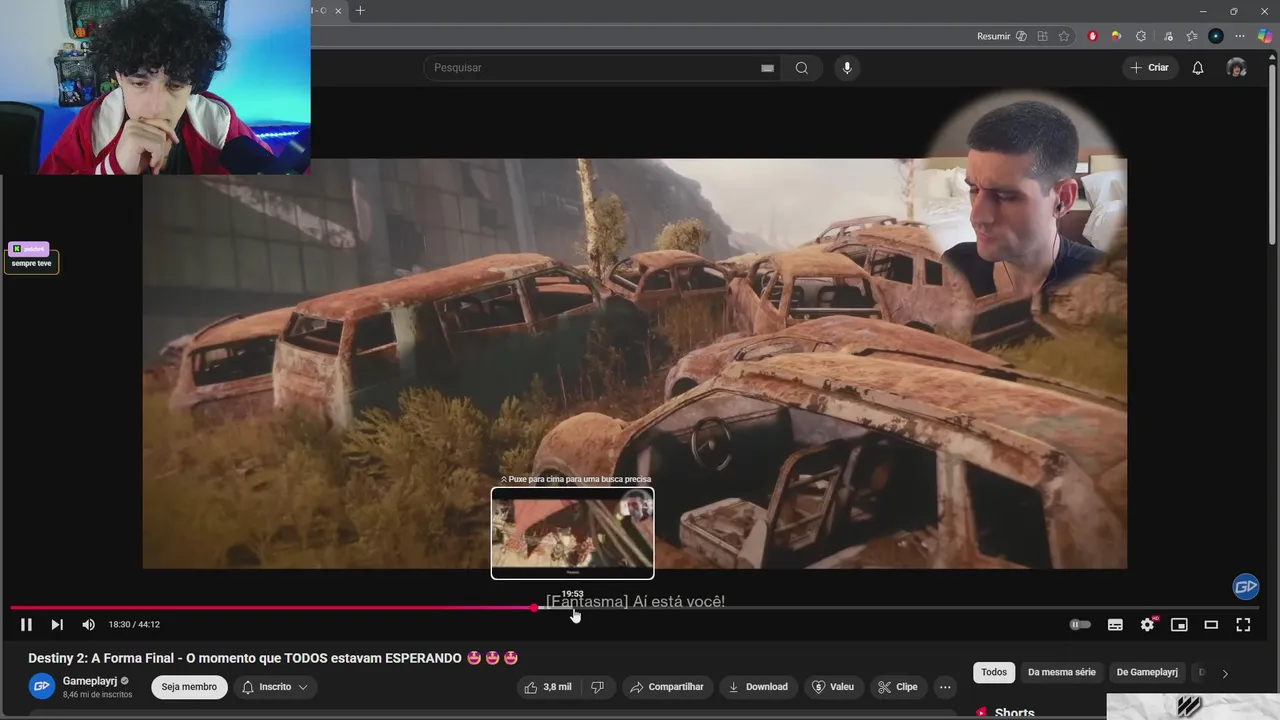Add page to favorites star
1280x720 pixels.
click(x=1064, y=36)
